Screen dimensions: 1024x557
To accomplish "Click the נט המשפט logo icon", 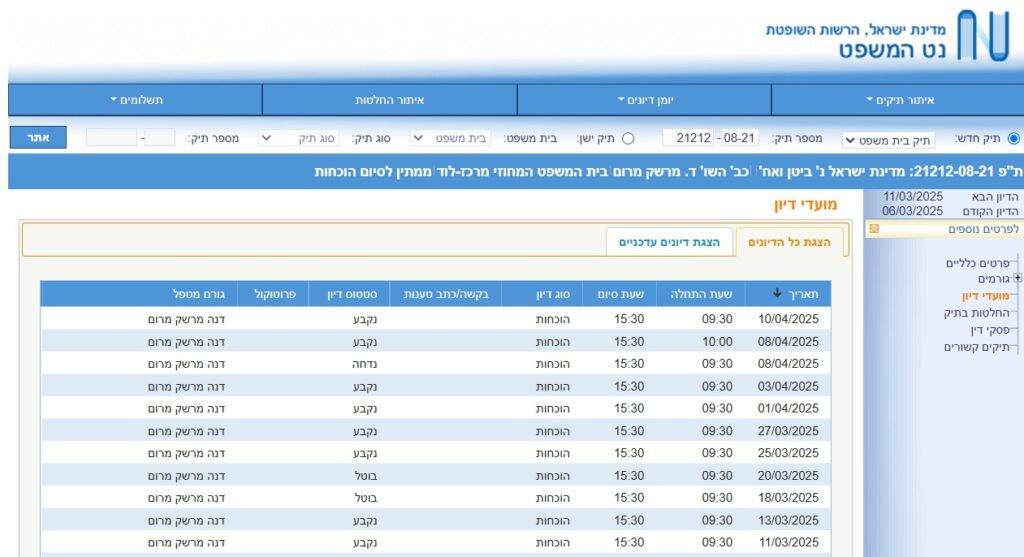I will pyautogui.click(x=984, y=35).
